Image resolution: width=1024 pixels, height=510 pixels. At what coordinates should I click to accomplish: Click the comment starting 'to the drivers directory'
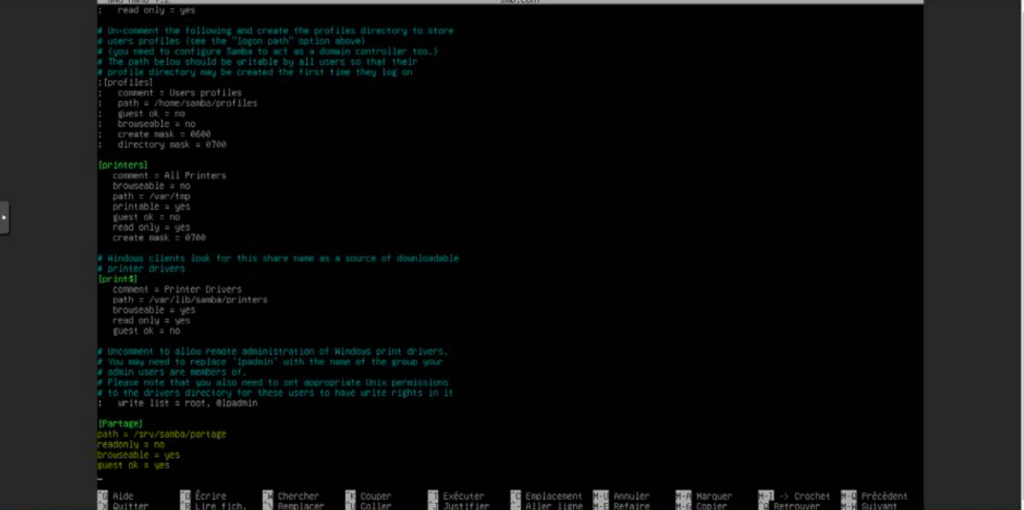[276, 393]
